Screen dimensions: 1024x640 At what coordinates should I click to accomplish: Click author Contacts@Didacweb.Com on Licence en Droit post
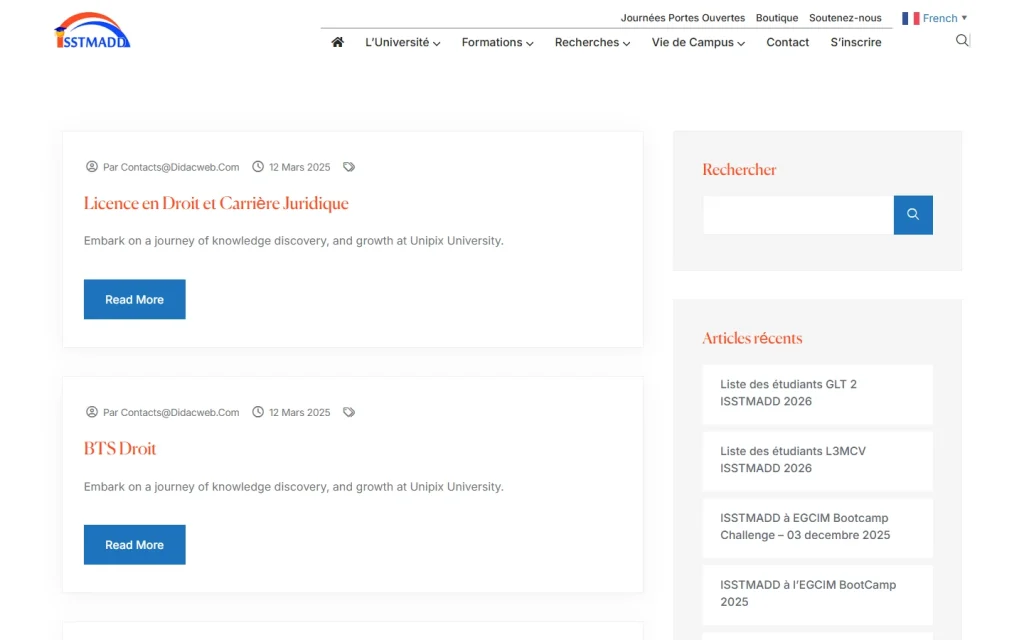[x=171, y=167]
